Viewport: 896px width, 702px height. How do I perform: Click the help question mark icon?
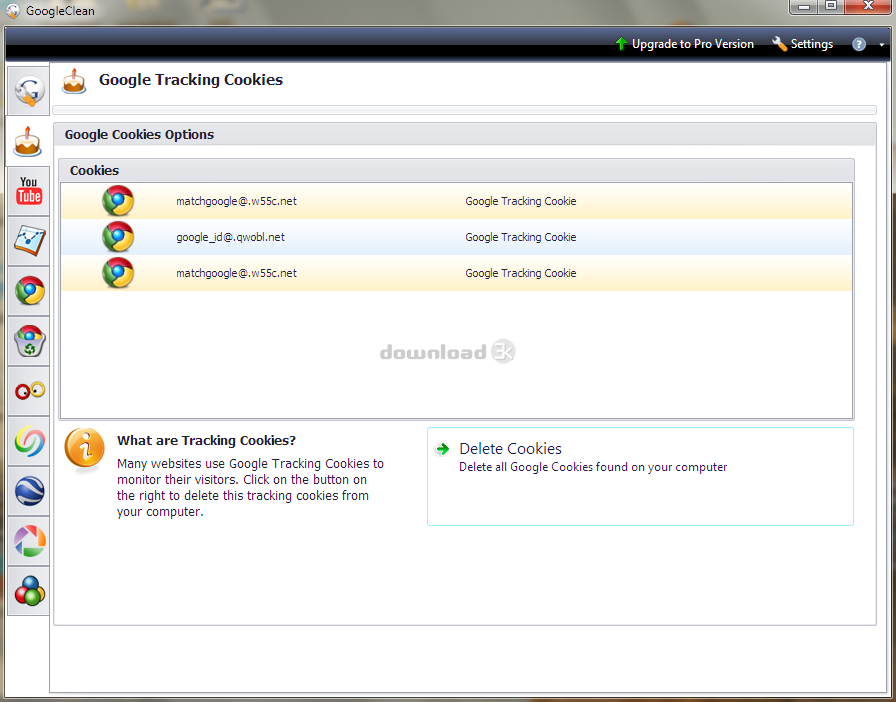click(x=858, y=45)
